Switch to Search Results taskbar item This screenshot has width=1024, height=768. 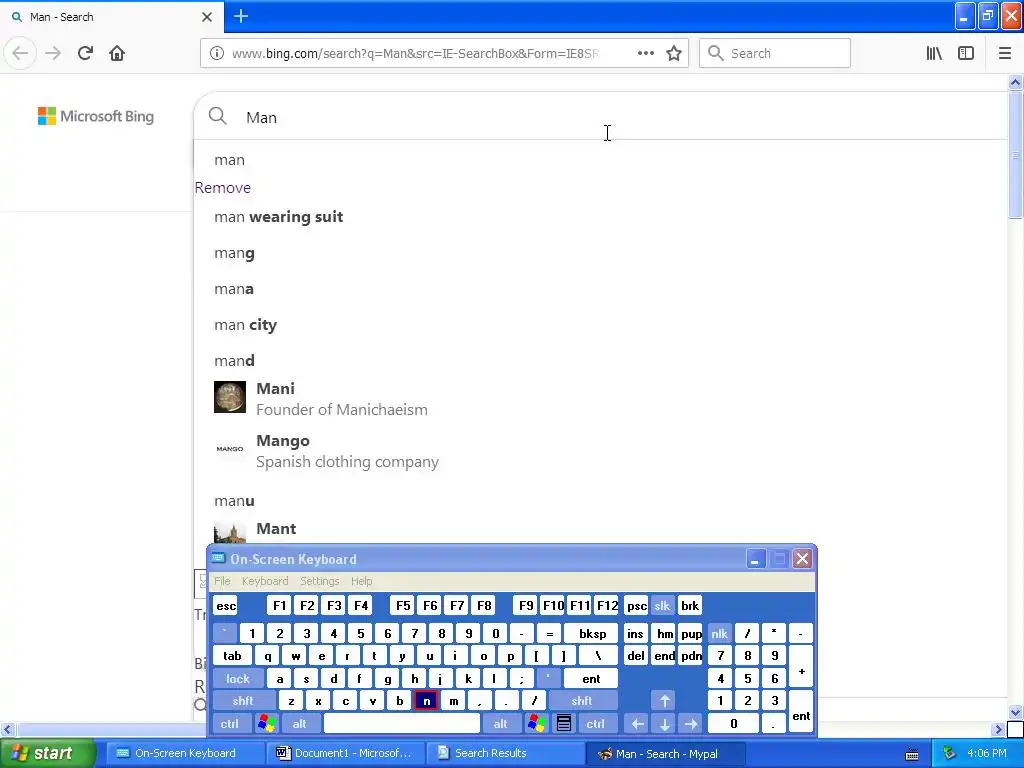tap(504, 754)
